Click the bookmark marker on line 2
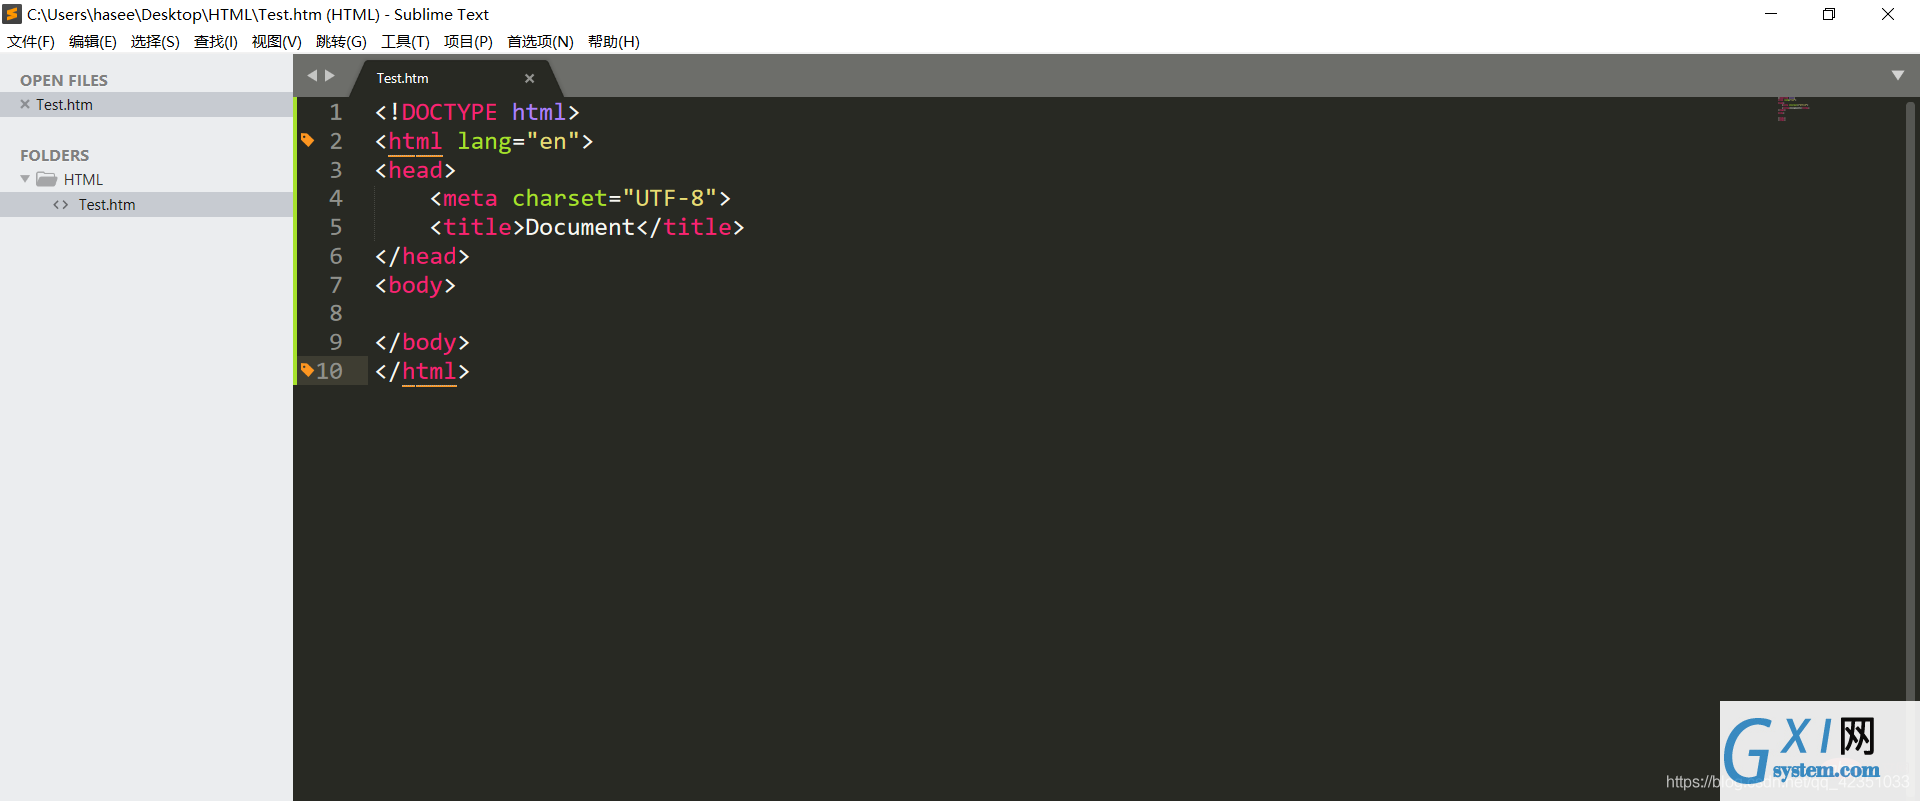The width and height of the screenshot is (1920, 801). (308, 140)
